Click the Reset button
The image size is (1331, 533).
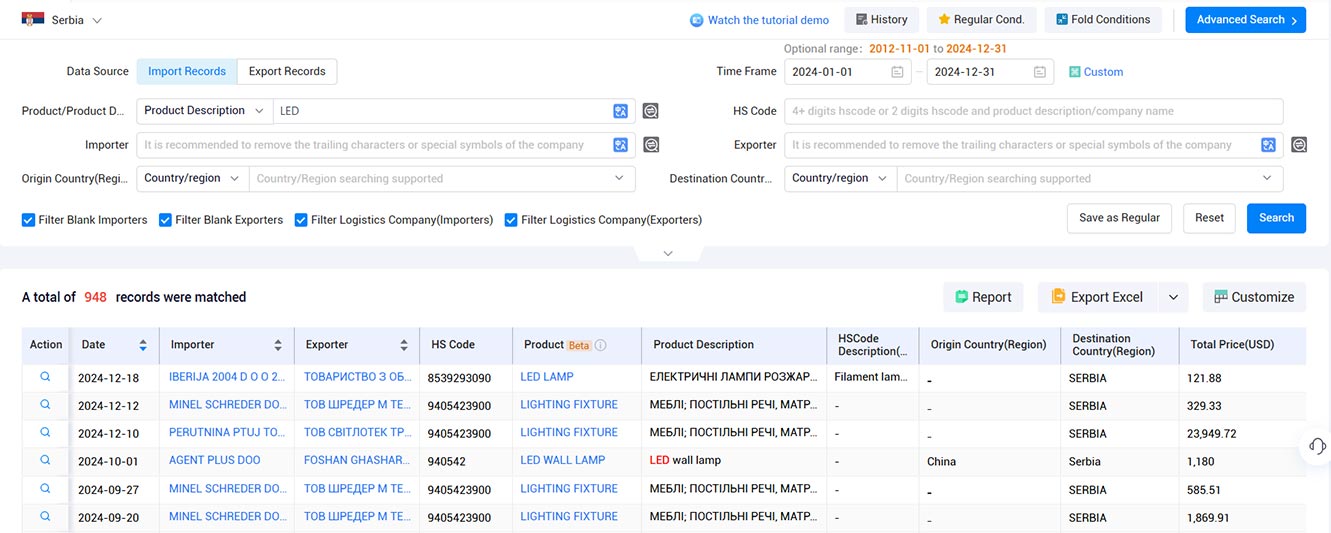[x=1209, y=218]
